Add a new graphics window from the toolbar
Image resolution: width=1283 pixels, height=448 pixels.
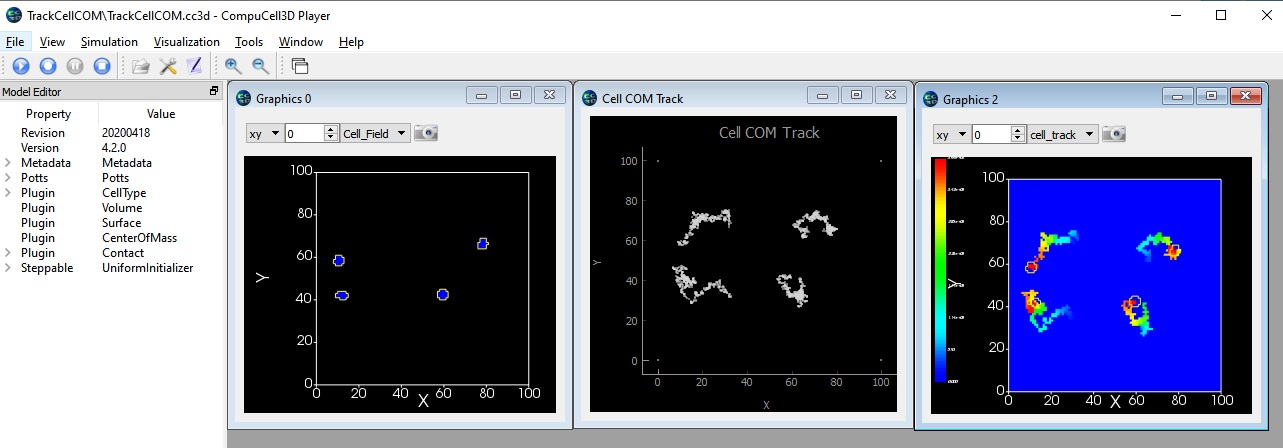tap(300, 66)
